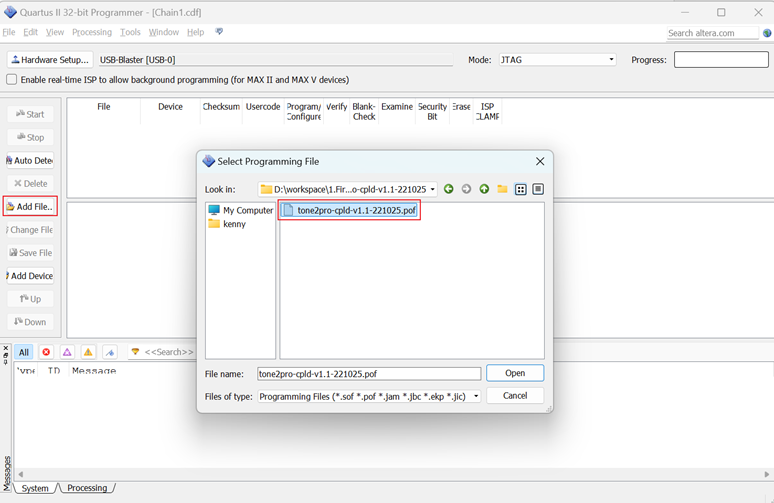This screenshot has height=503, width=774.
Task: Click the forward navigation arrow icon
Action: pos(466,189)
